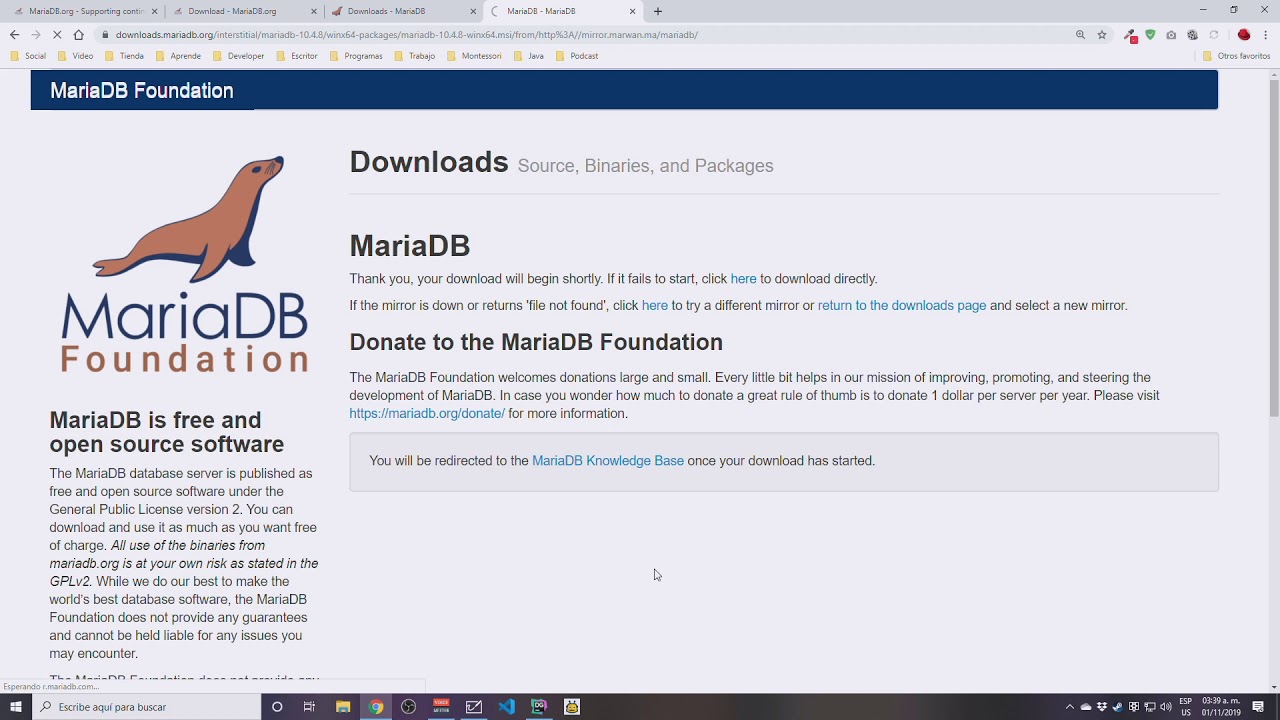Image resolution: width=1280 pixels, height=720 pixels.
Task: Open the zoom magnifier in address bar
Action: click(1080, 35)
